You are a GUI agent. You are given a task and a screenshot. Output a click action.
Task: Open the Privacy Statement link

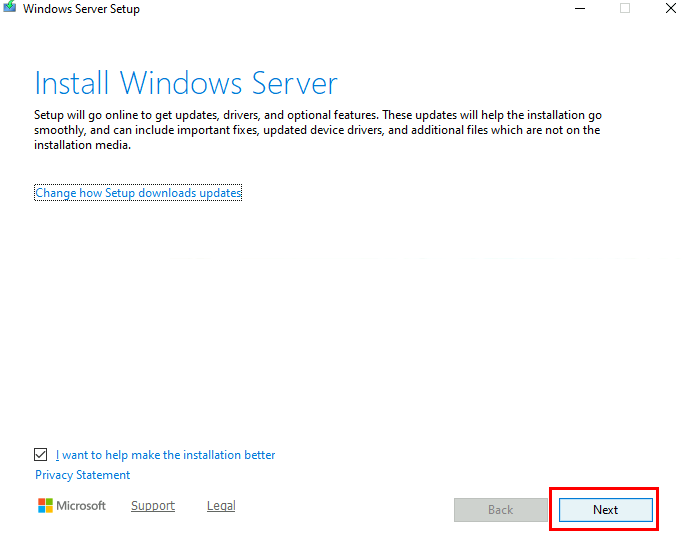coord(82,475)
